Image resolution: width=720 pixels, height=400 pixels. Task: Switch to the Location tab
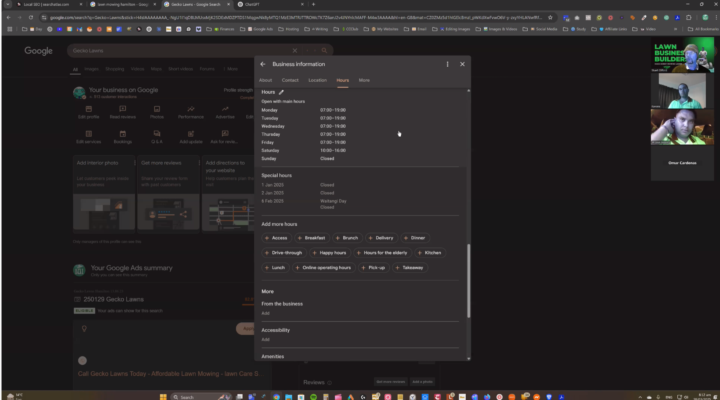pos(317,80)
